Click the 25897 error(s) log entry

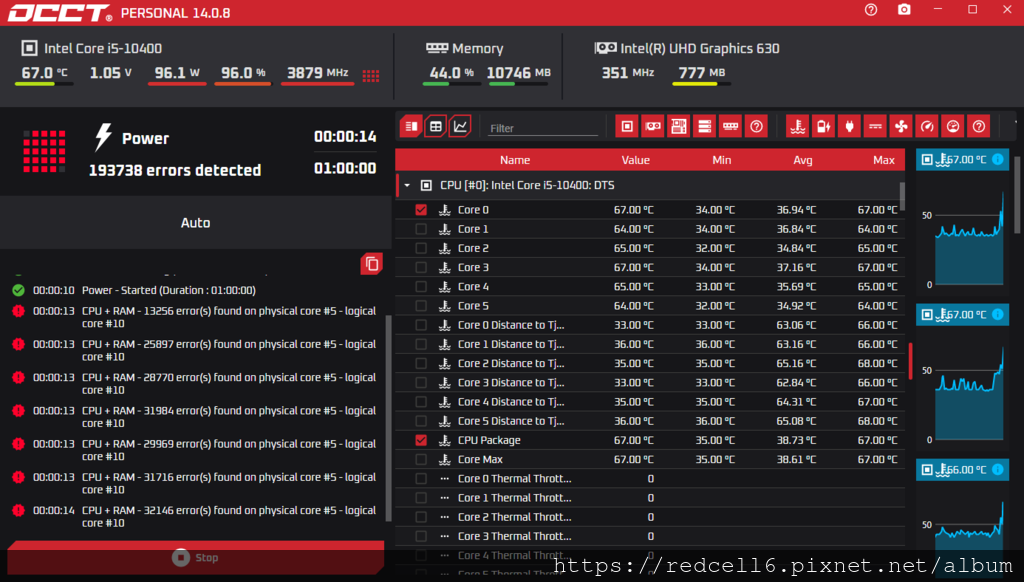[x=195, y=350]
